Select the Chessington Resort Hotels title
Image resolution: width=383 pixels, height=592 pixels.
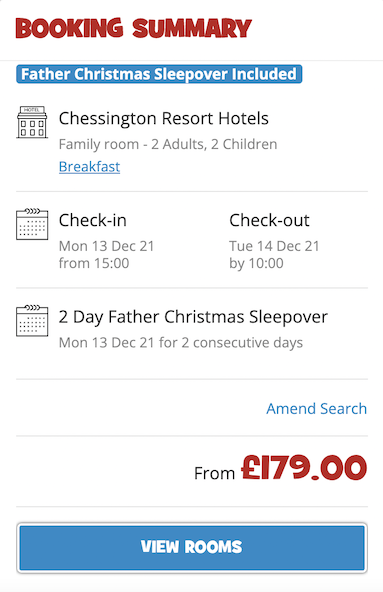(164, 119)
